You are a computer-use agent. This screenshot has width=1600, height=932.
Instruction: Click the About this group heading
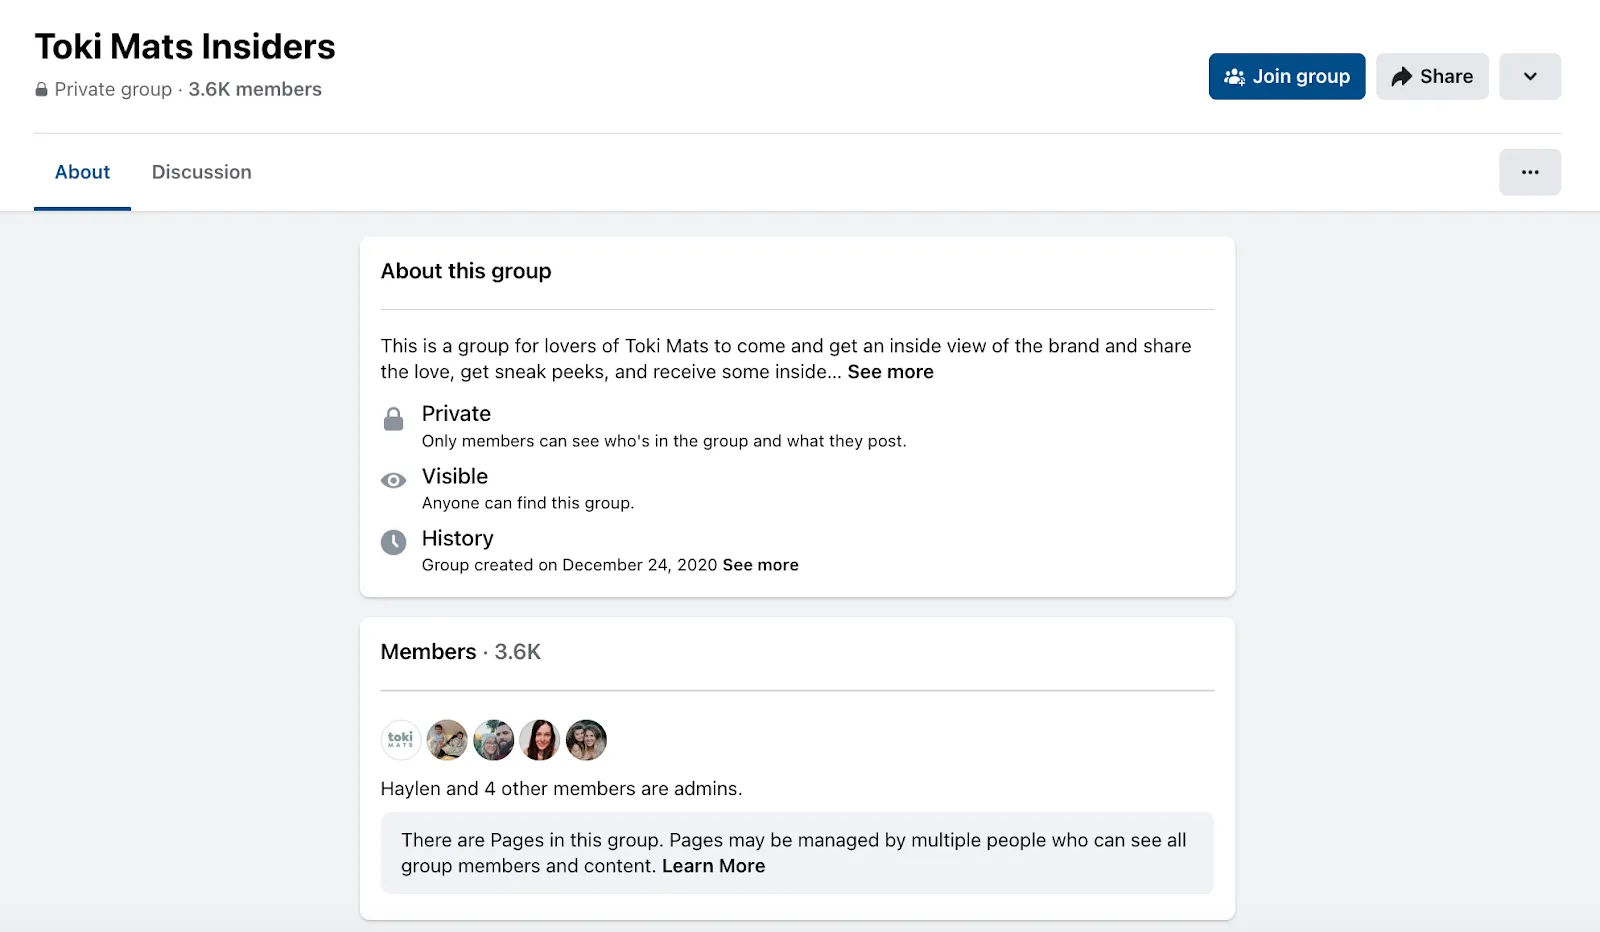(466, 271)
